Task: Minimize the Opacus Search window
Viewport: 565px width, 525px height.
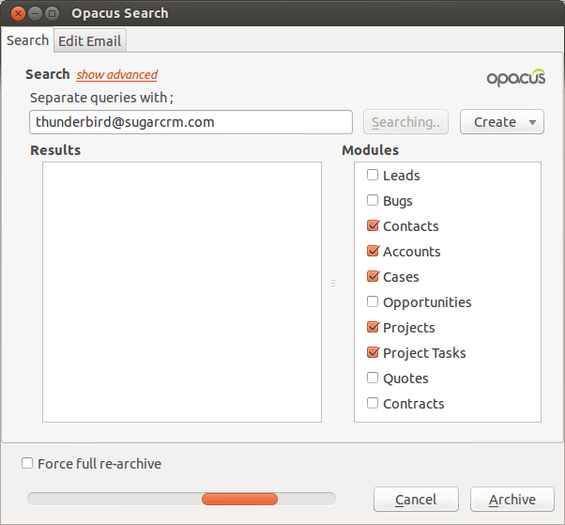Action: coord(35,14)
